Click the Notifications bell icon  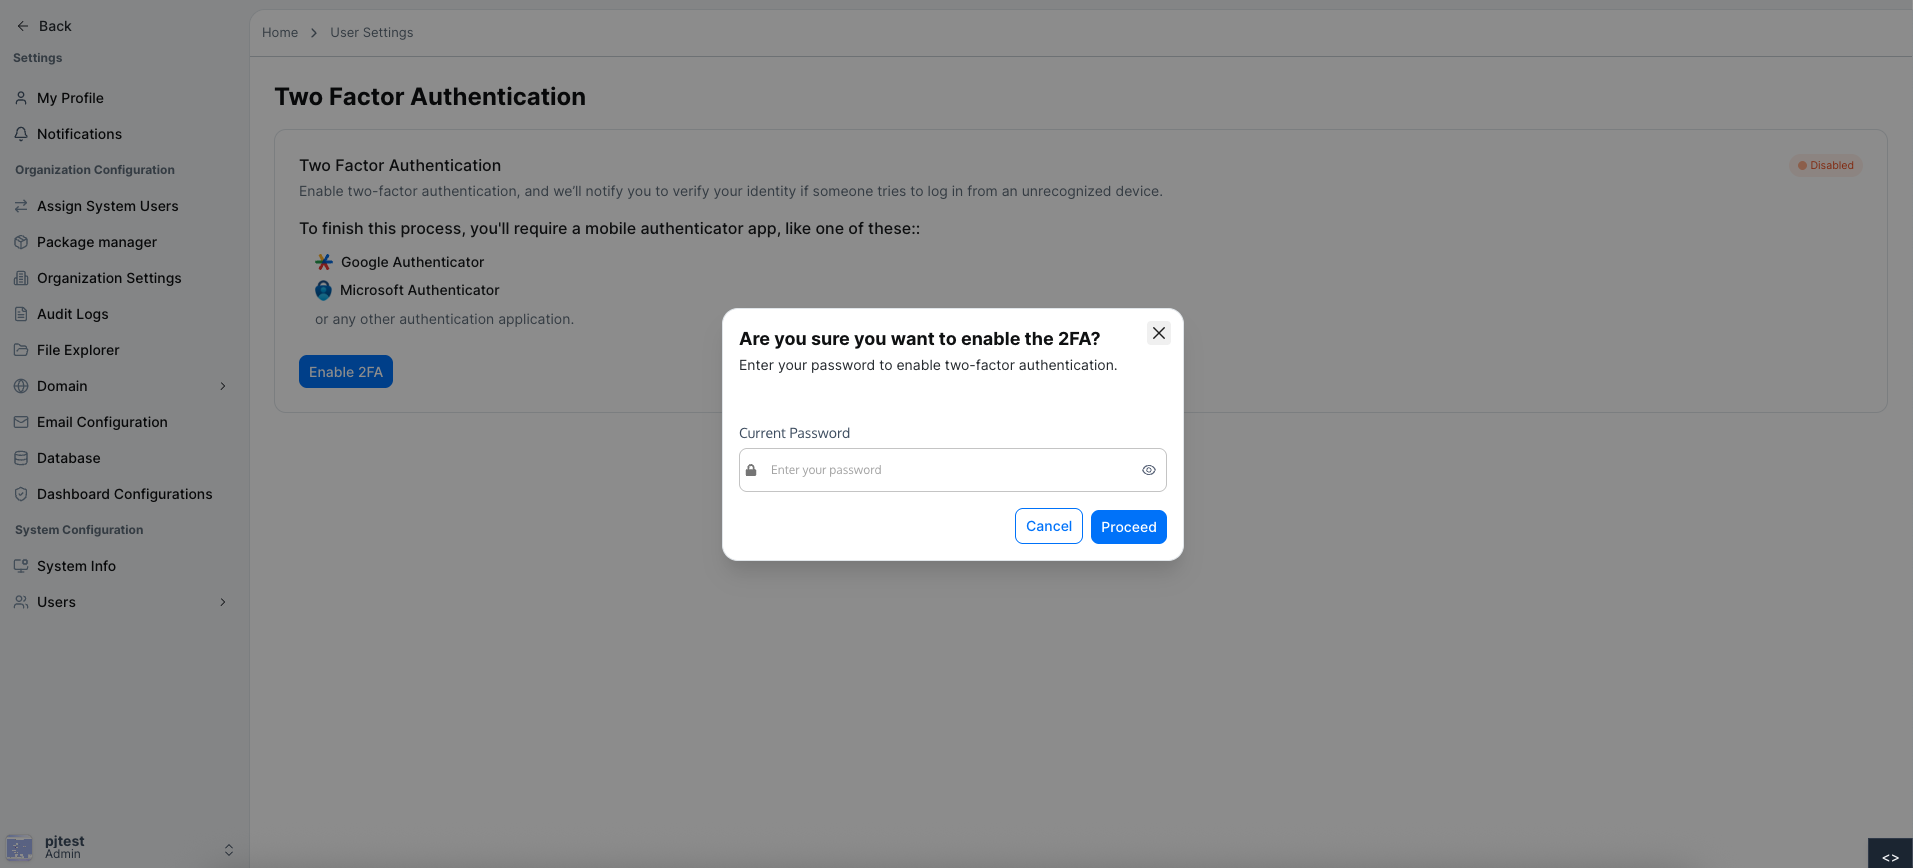[21, 134]
